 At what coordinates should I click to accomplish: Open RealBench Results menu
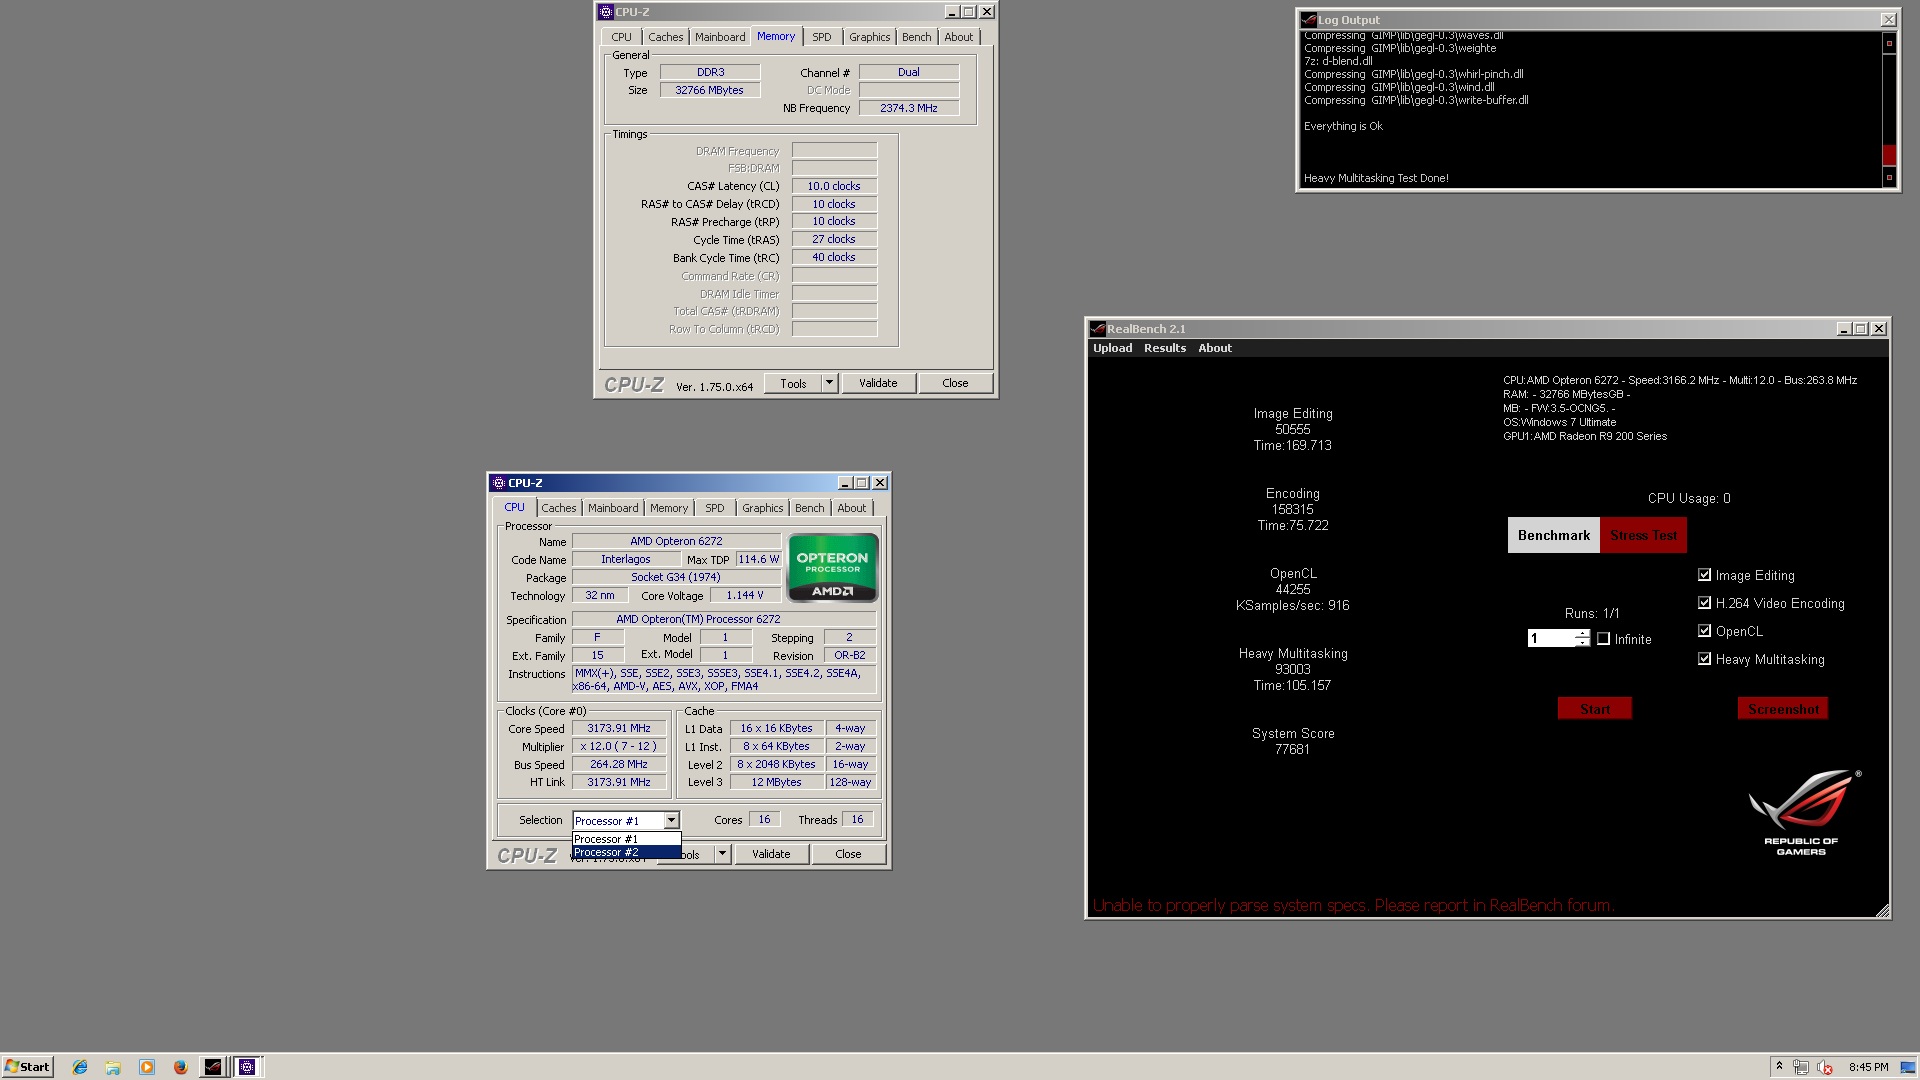coord(1165,348)
